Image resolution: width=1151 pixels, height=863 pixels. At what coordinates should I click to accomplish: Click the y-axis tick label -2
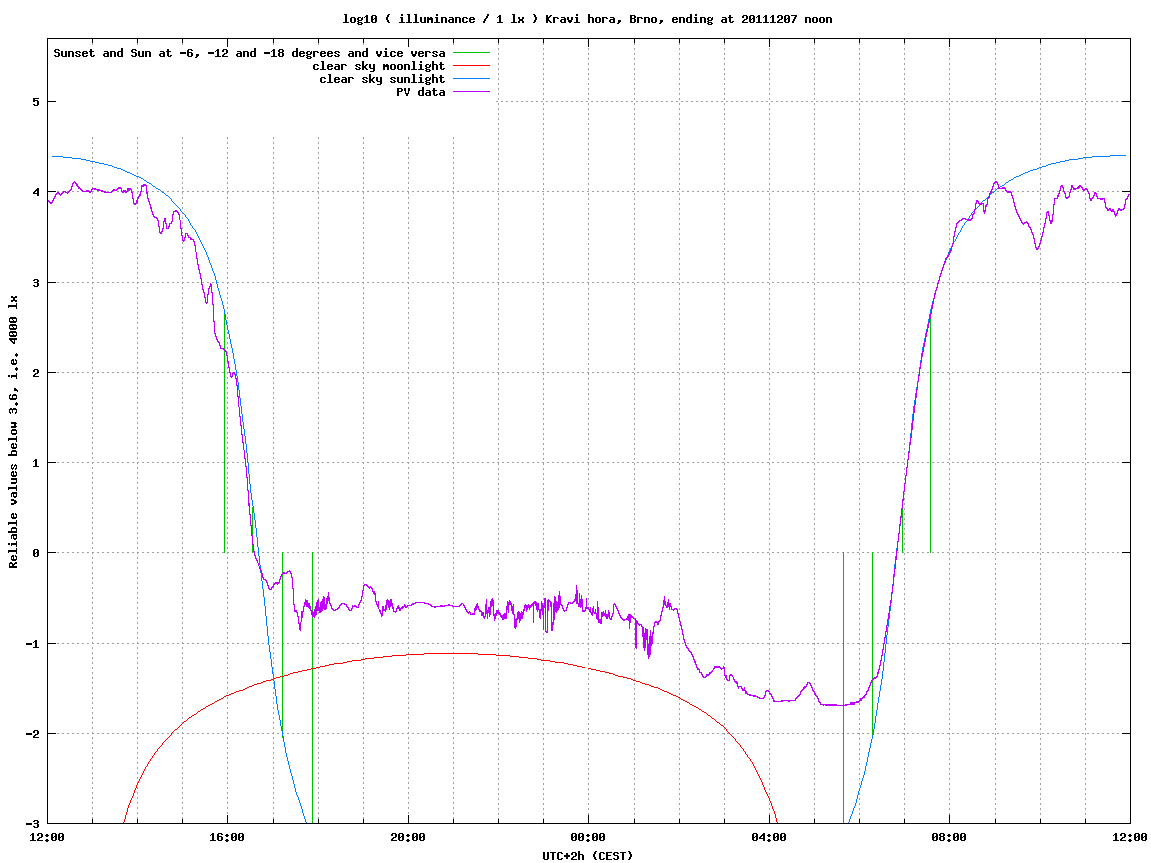tap(32, 734)
